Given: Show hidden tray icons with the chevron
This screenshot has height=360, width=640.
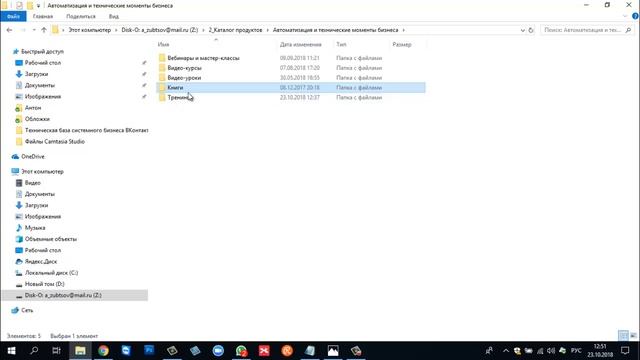Looking at the screenshot, I should click(x=506, y=351).
